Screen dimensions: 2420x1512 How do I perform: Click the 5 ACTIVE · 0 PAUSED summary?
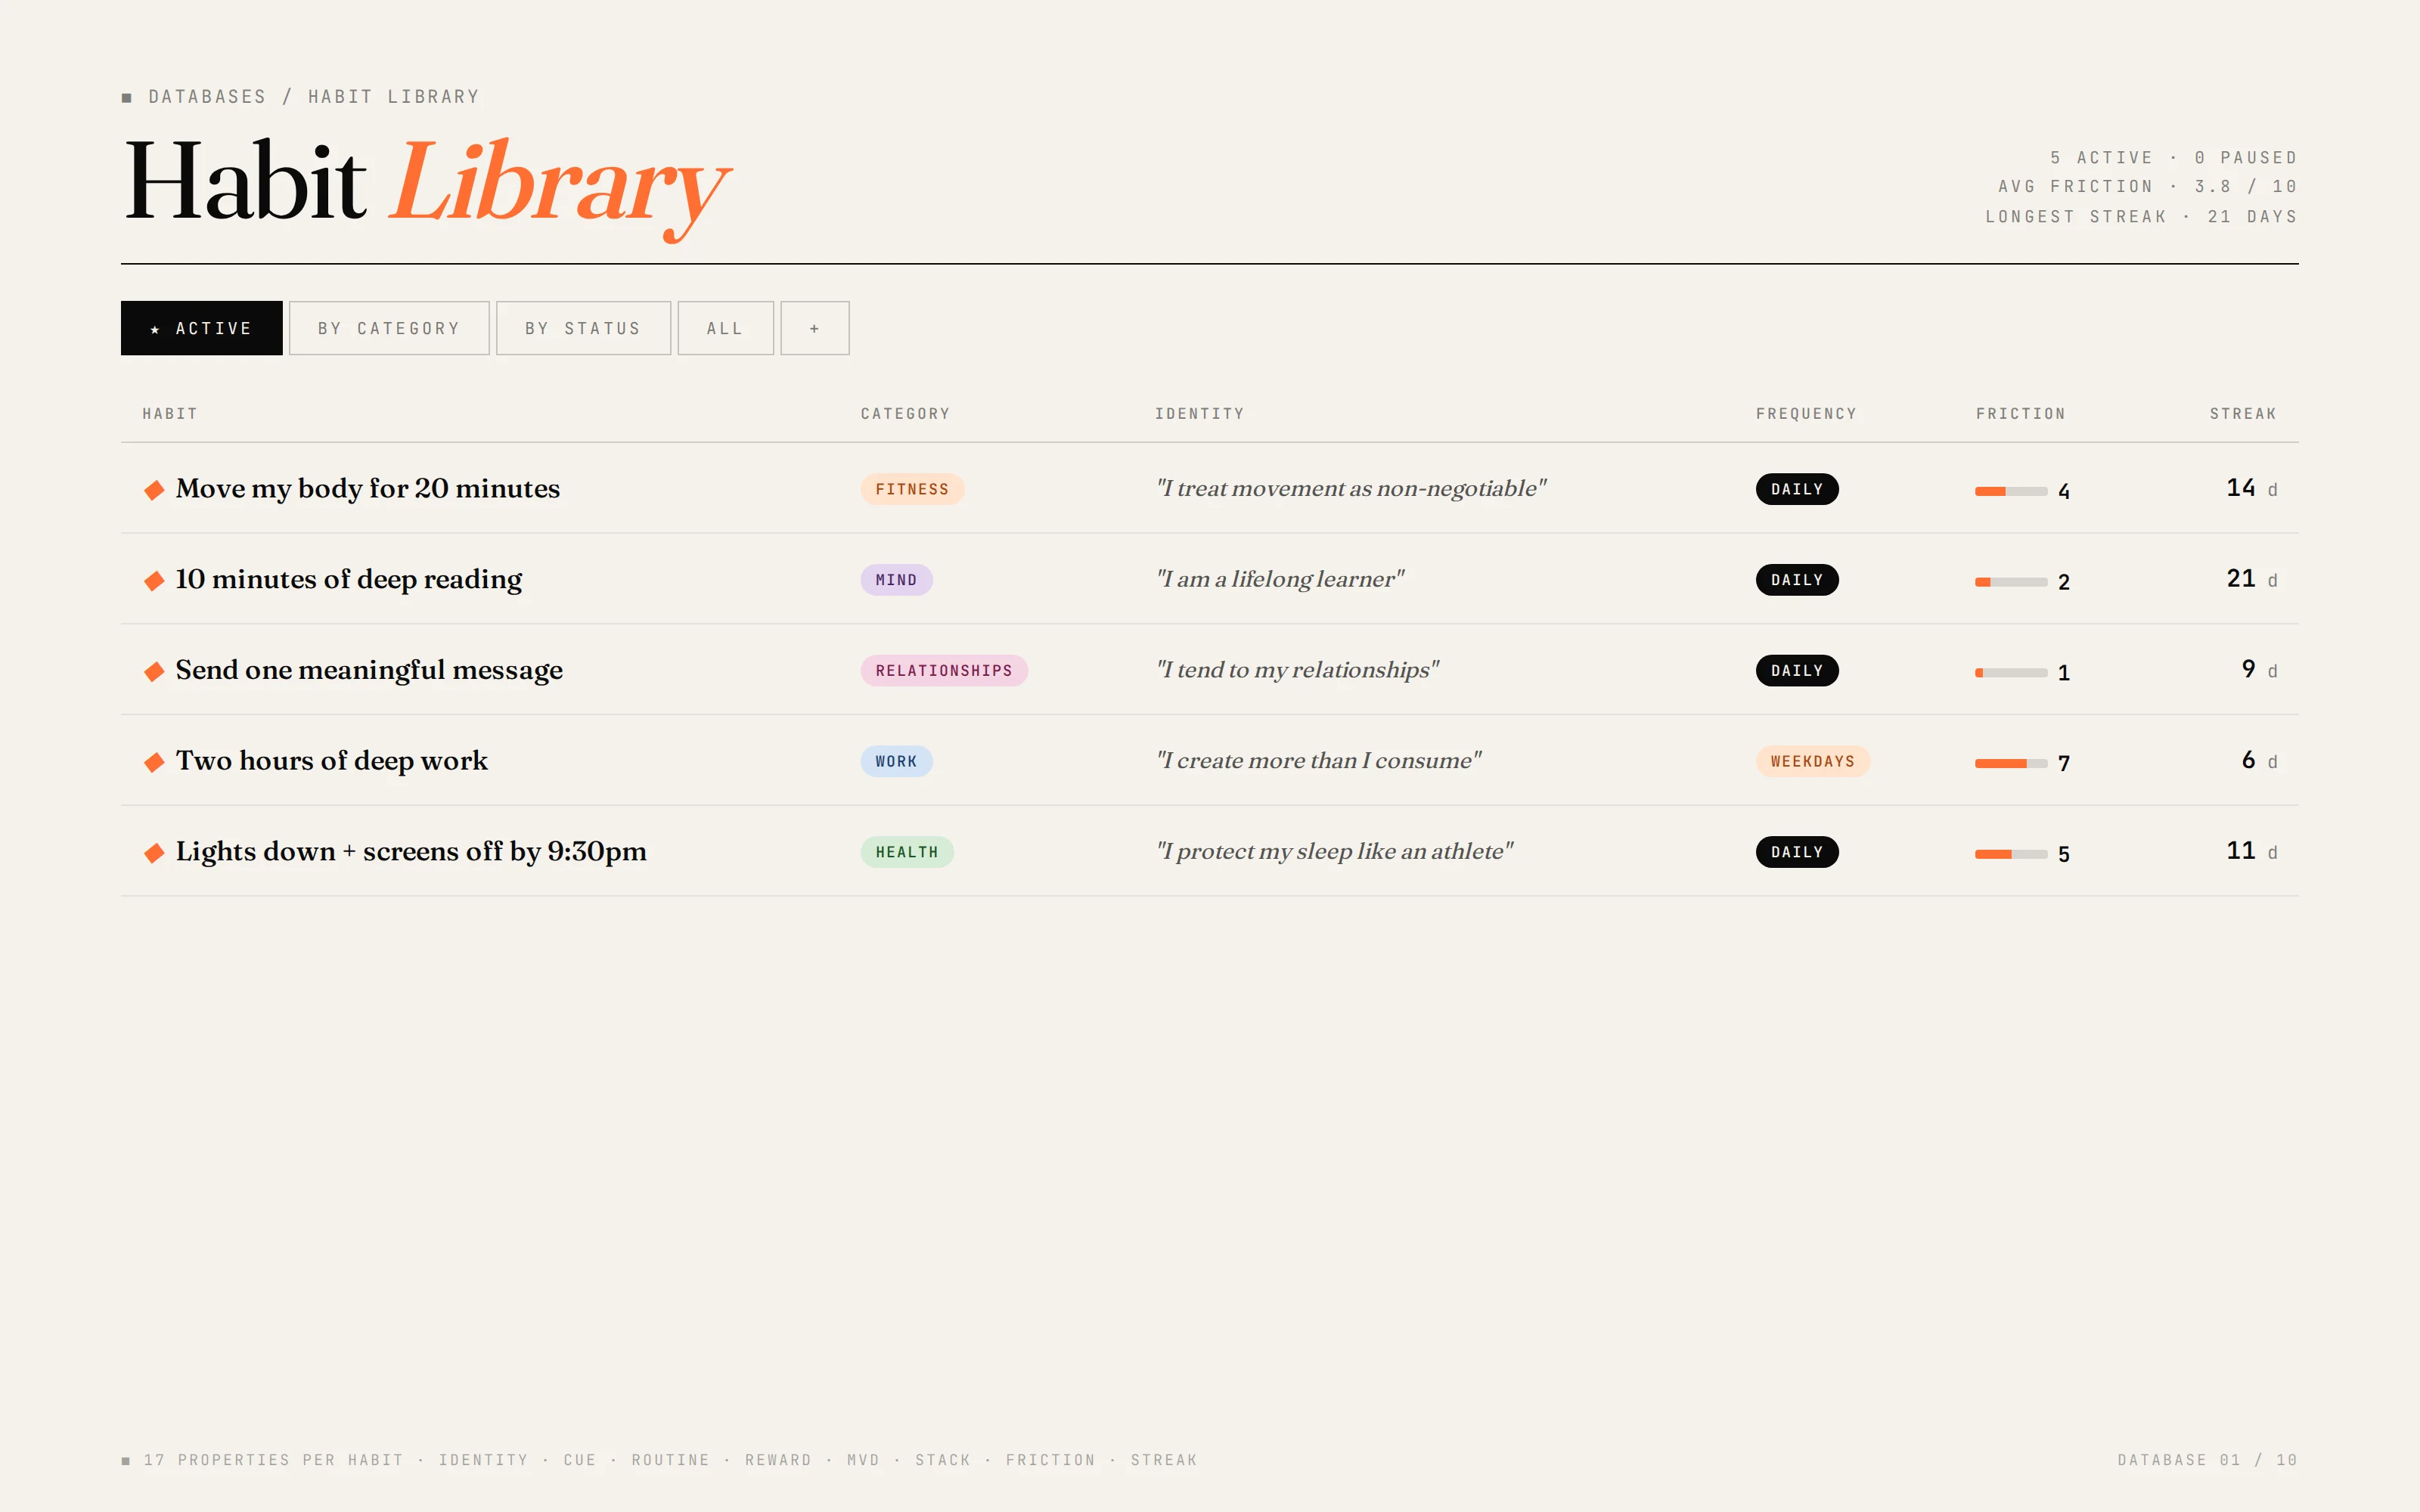coord(2173,158)
